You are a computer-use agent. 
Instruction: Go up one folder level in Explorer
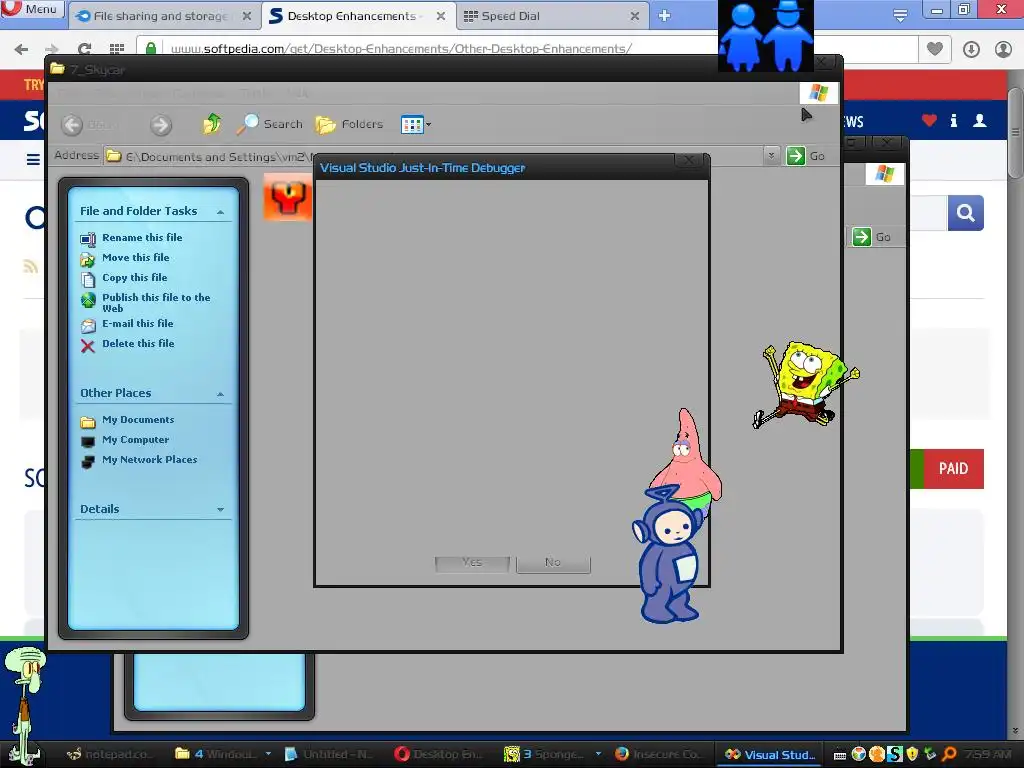pos(212,123)
